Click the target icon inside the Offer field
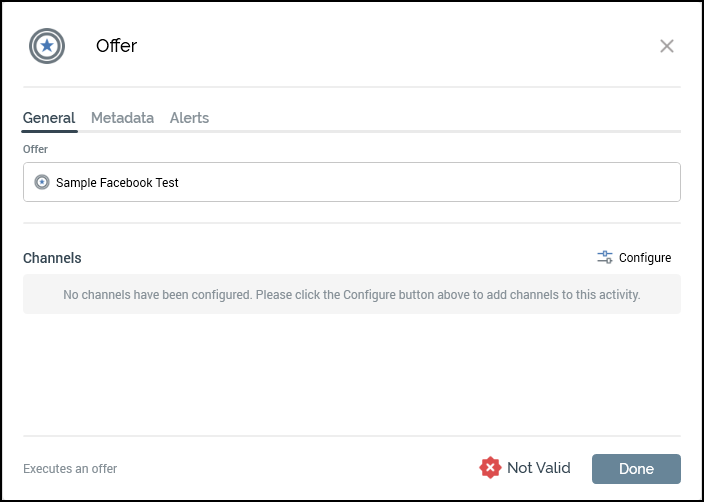 [x=42, y=183]
